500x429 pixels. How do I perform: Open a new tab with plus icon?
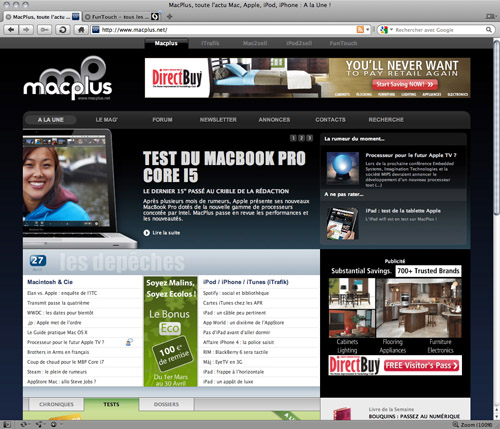[170, 16]
